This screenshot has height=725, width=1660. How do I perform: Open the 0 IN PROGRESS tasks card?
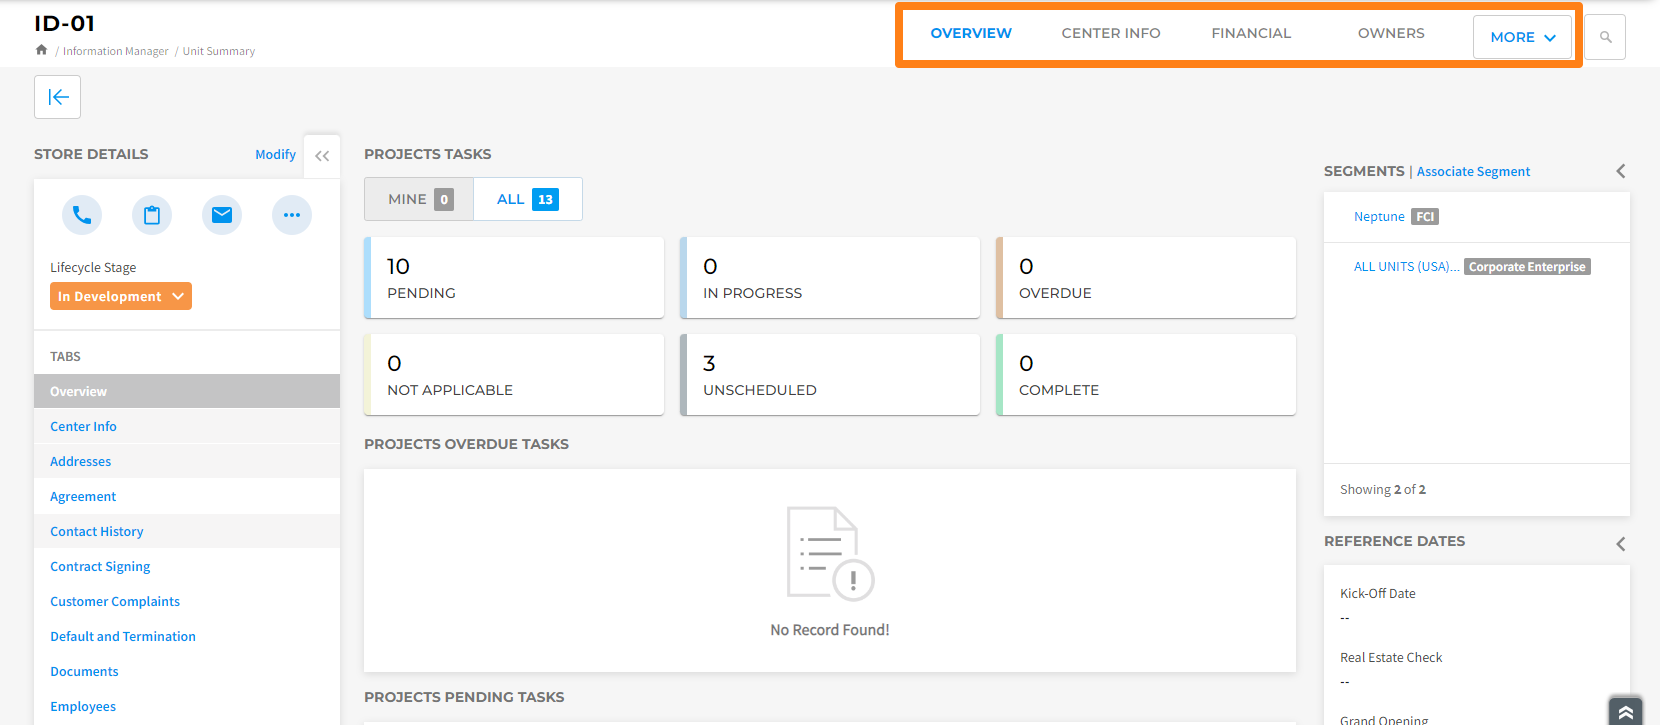[830, 278]
